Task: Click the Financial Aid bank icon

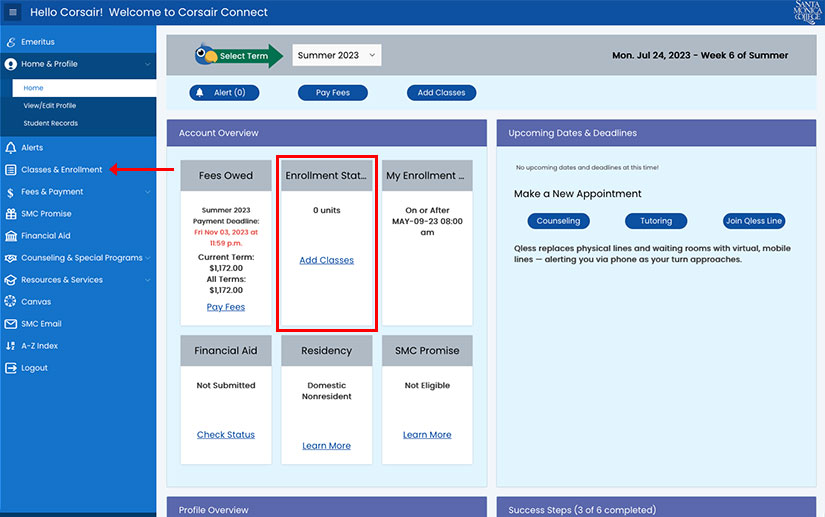Action: tap(11, 236)
